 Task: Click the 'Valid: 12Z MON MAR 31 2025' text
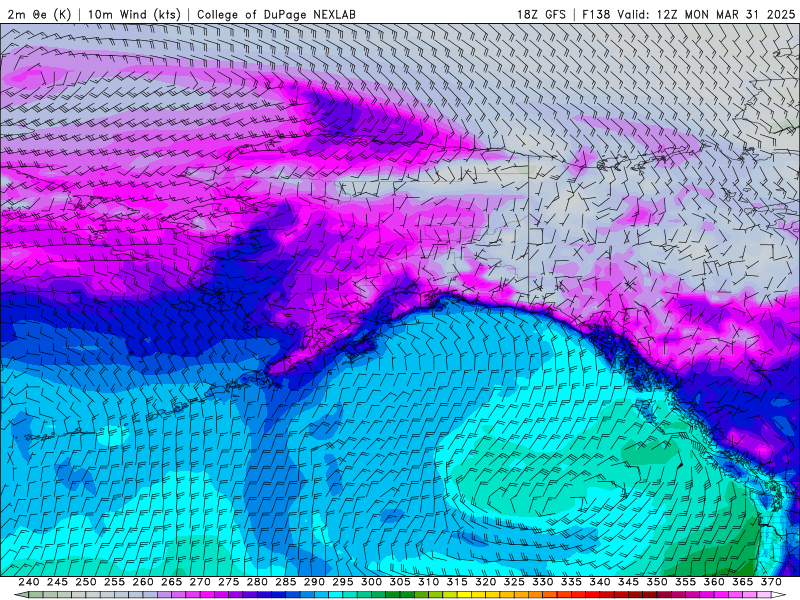pyautogui.click(x=706, y=14)
